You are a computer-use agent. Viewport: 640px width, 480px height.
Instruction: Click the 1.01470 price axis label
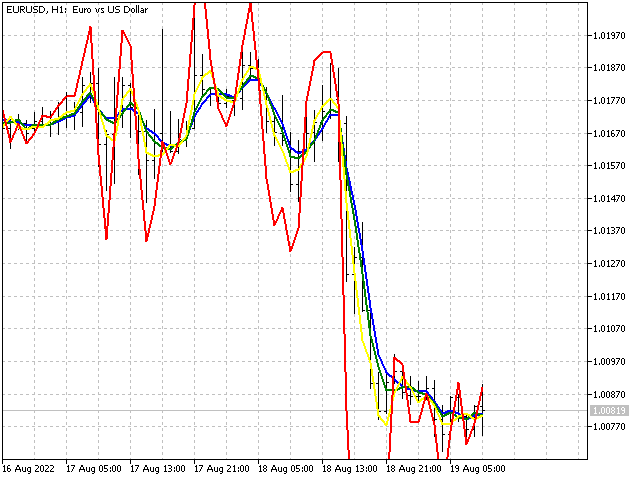tap(609, 199)
